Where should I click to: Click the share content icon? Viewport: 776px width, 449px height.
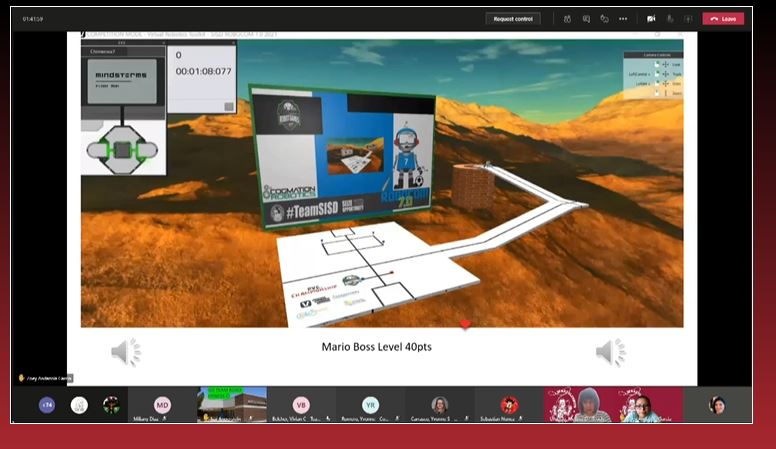pyautogui.click(x=688, y=19)
